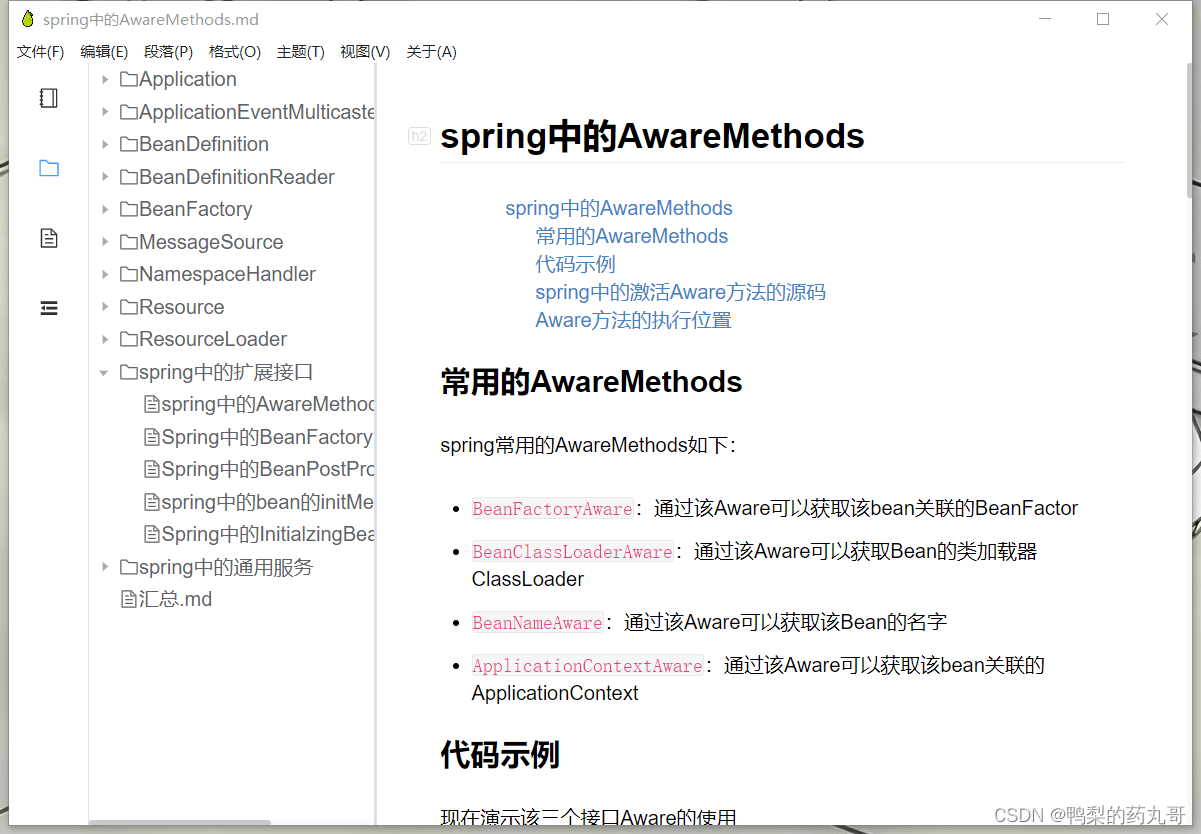
Task: Expand the NamespaceHandler folder arrow
Action: (104, 274)
